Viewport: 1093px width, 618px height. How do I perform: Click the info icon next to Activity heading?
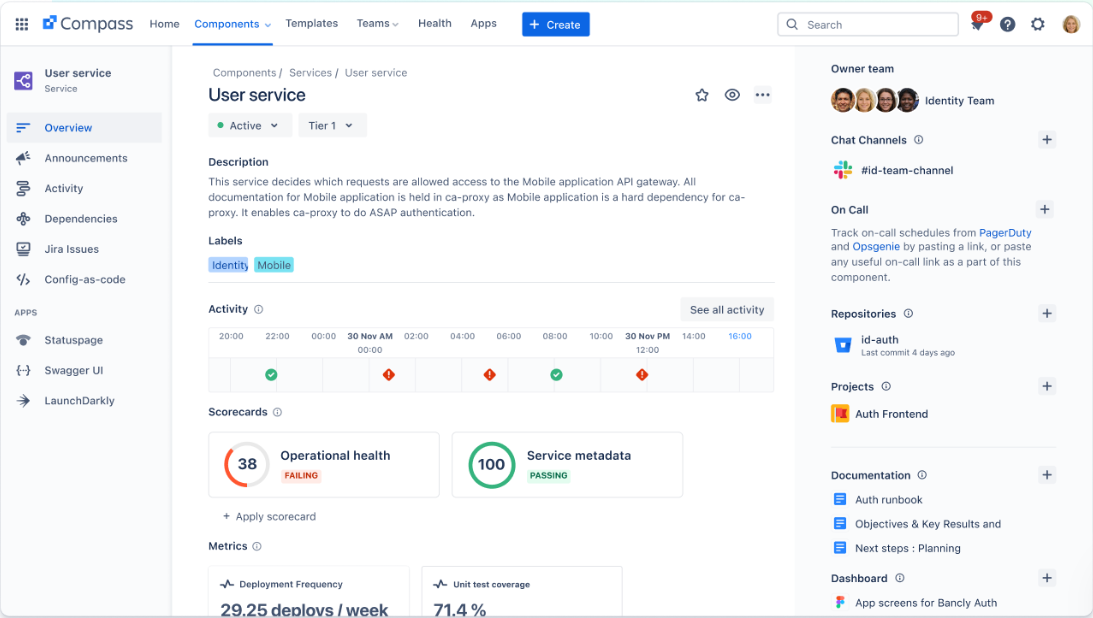259,309
